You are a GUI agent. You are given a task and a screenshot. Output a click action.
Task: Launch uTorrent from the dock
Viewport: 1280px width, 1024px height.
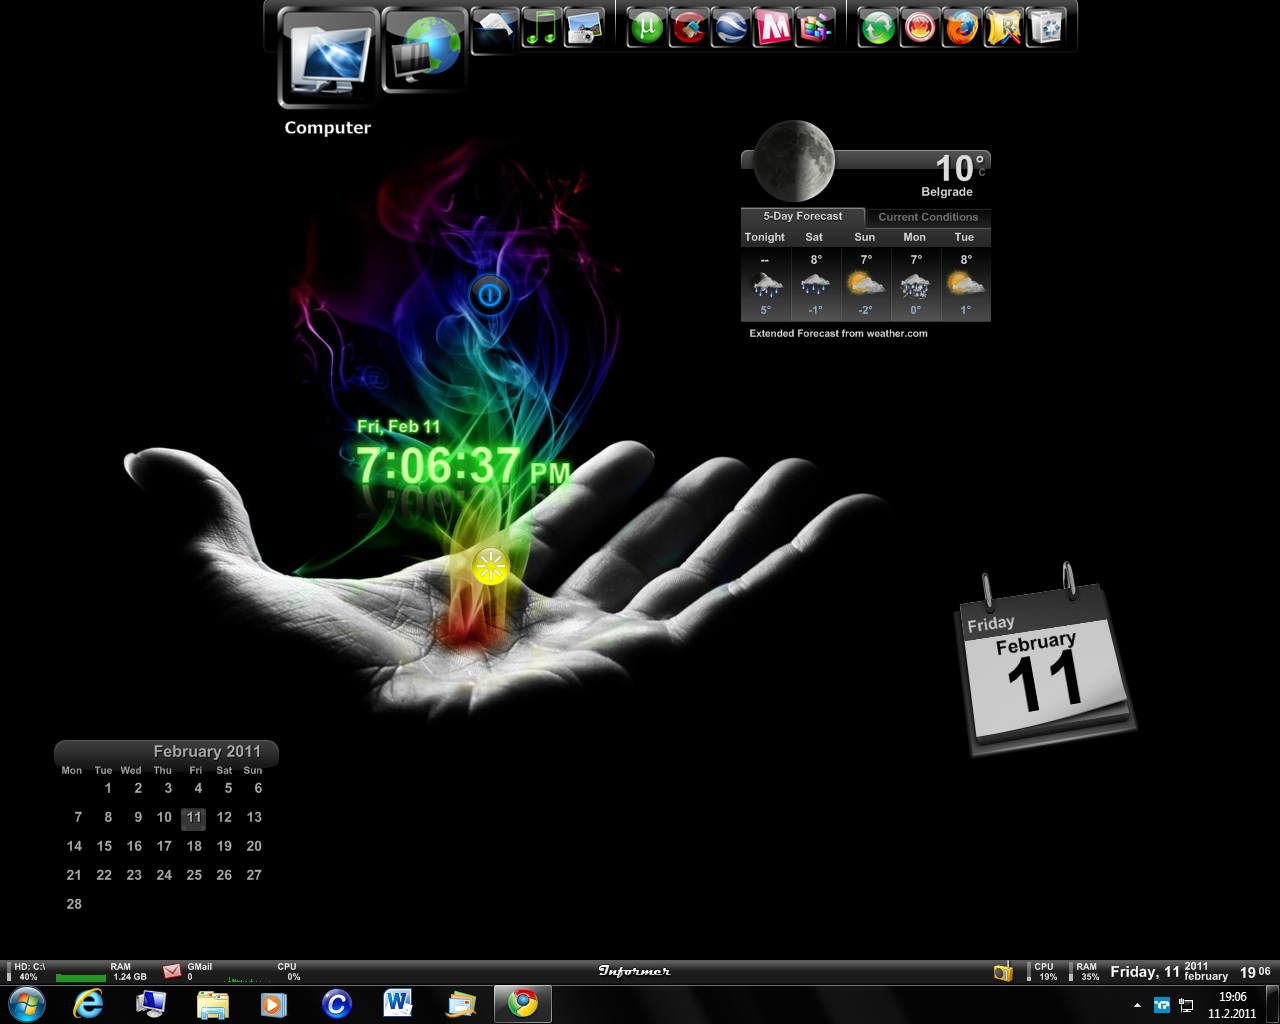(x=646, y=28)
